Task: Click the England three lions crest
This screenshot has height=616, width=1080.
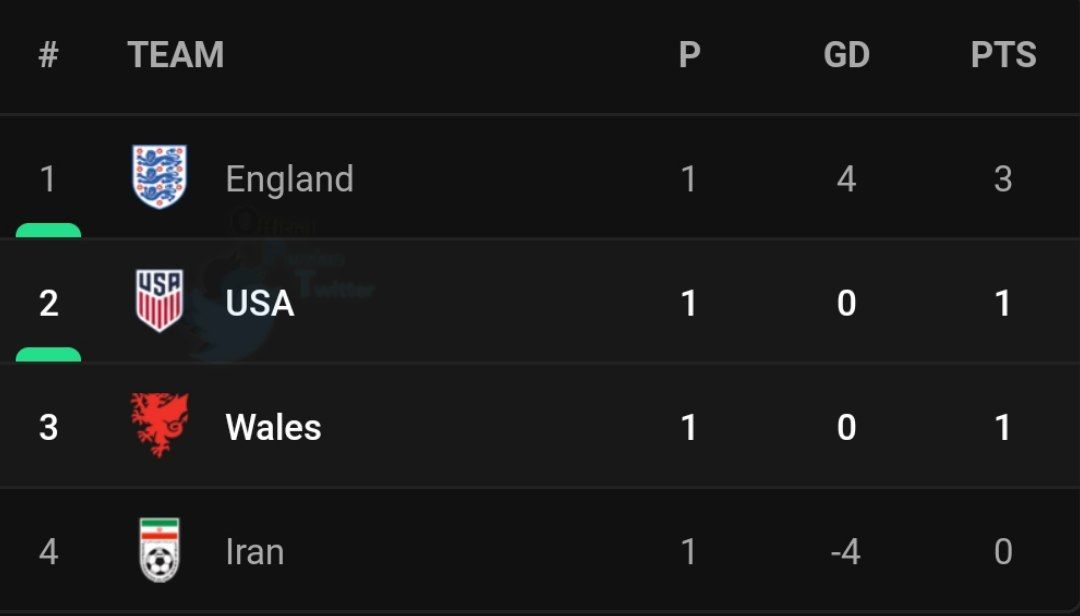Action: coord(160,178)
